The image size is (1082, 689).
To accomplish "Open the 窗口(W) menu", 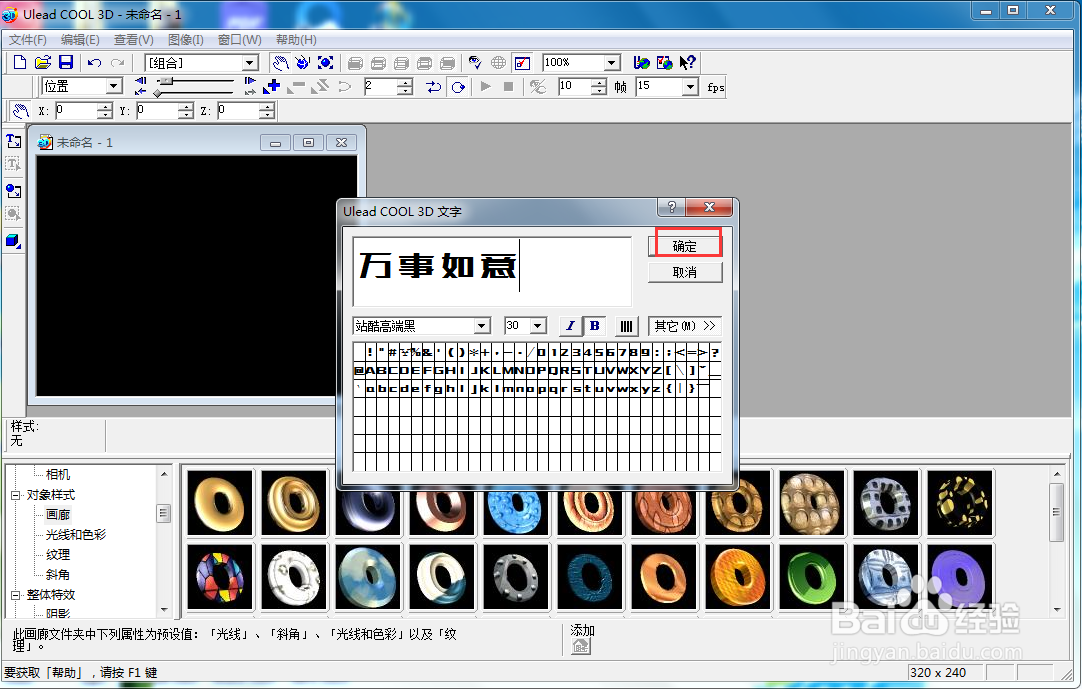I will coord(239,39).
